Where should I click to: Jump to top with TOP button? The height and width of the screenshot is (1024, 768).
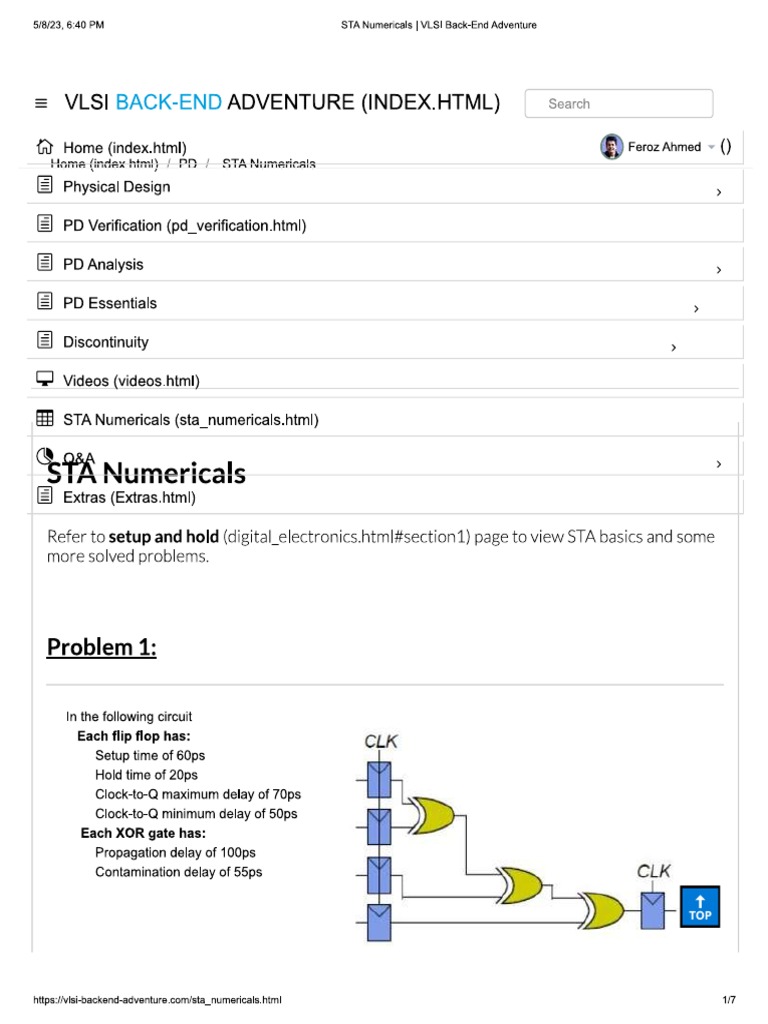(x=700, y=906)
